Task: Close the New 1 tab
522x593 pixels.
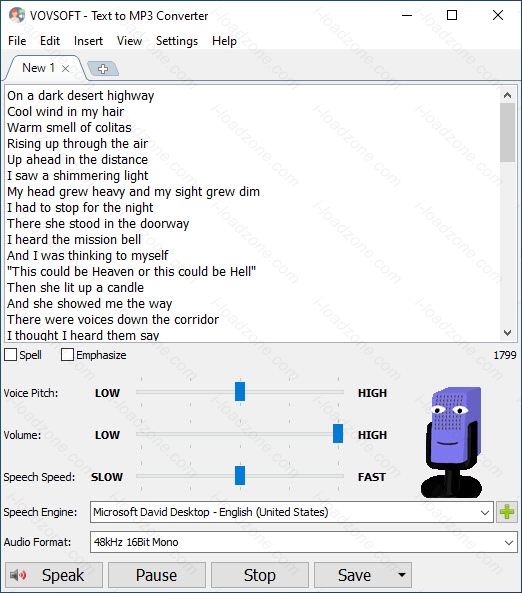Action: [65, 68]
